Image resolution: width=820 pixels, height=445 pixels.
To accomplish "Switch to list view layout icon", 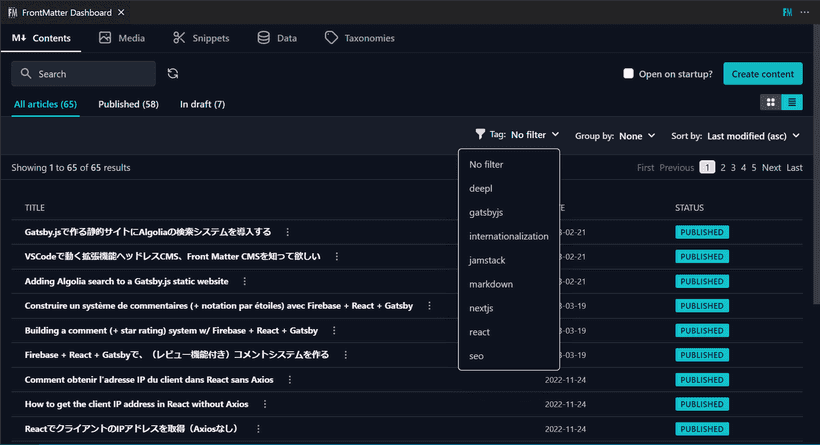I will coord(791,102).
